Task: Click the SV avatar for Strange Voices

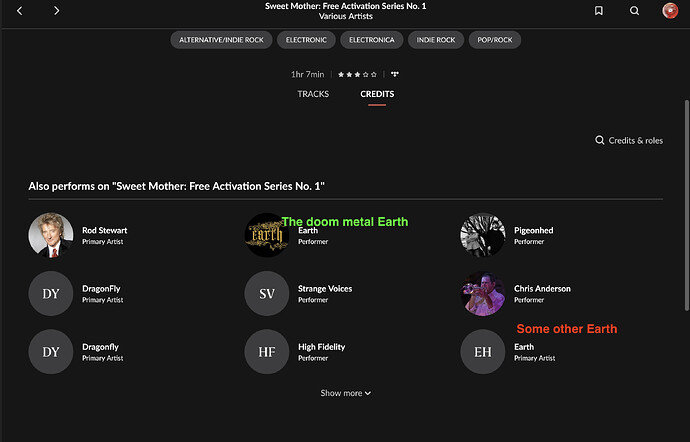Action: [x=267, y=293]
